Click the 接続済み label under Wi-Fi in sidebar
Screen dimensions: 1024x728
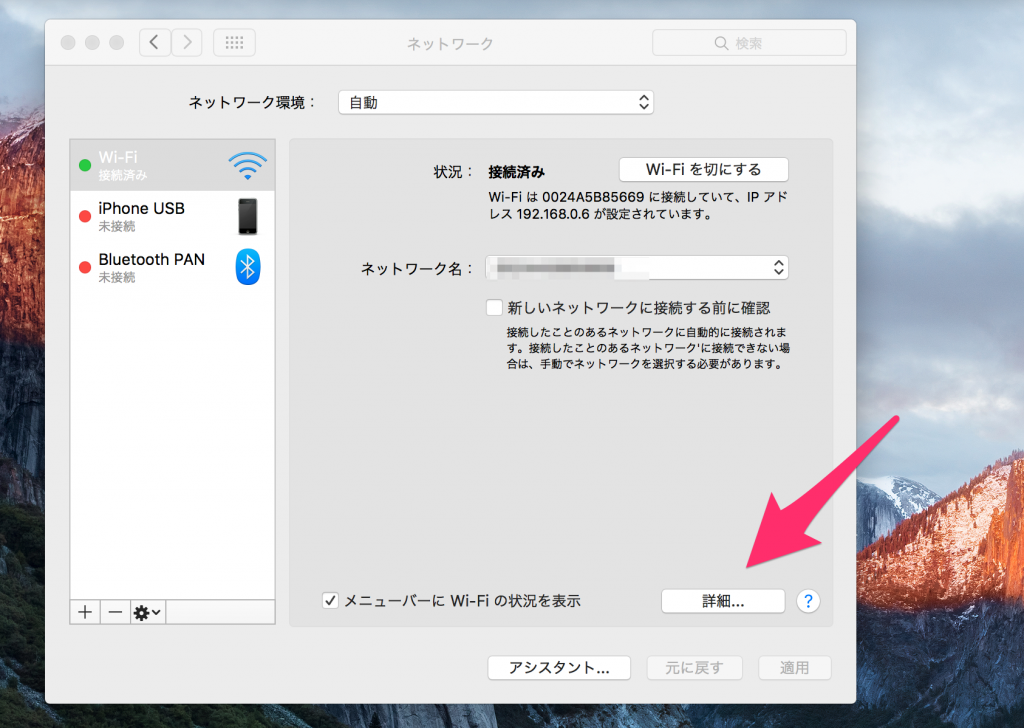(123, 175)
